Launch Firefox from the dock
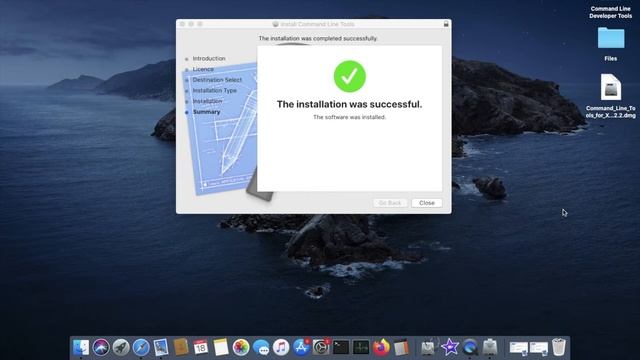The image size is (640, 360). (381, 347)
